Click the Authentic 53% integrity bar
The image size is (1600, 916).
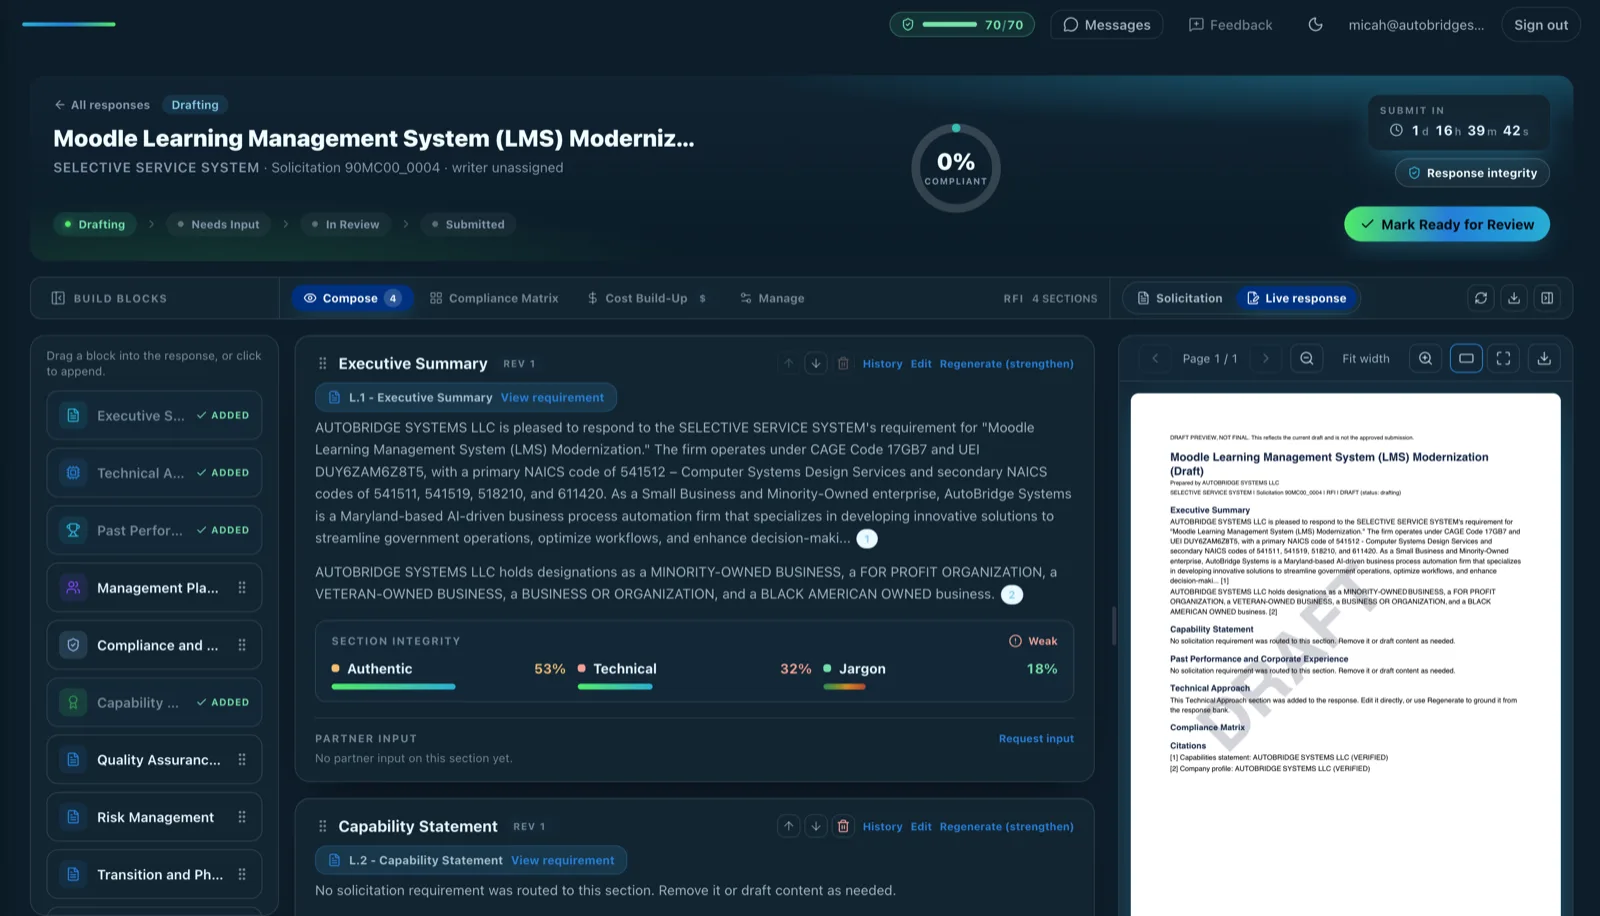click(x=393, y=687)
